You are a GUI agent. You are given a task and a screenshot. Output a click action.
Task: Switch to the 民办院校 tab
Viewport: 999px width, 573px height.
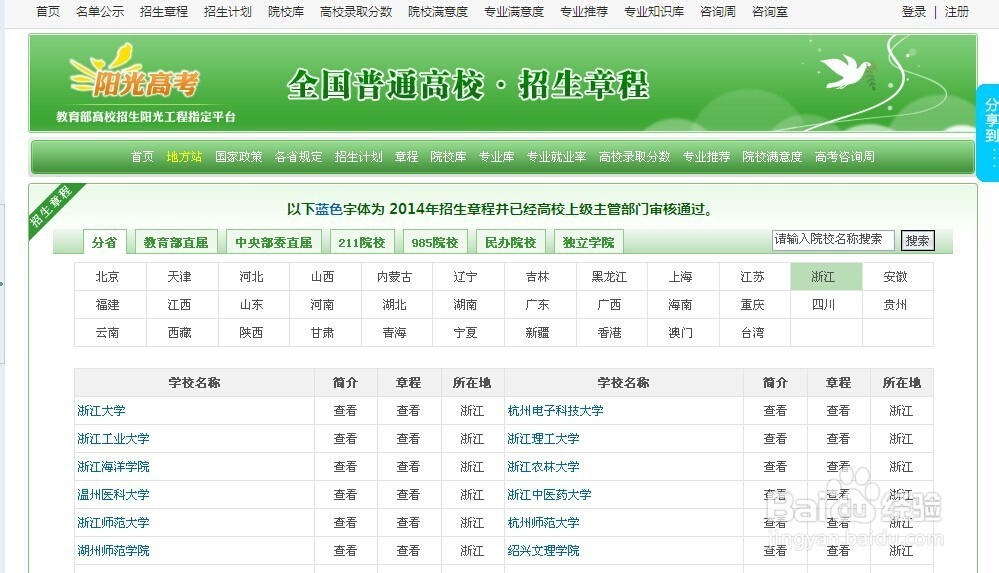[x=510, y=242]
